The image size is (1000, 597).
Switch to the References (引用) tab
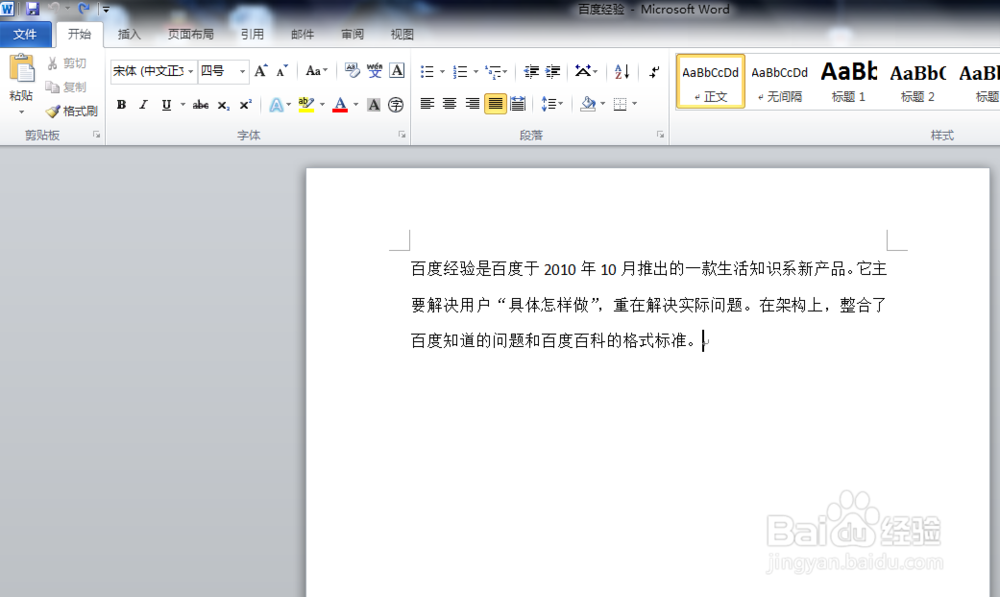[x=252, y=34]
